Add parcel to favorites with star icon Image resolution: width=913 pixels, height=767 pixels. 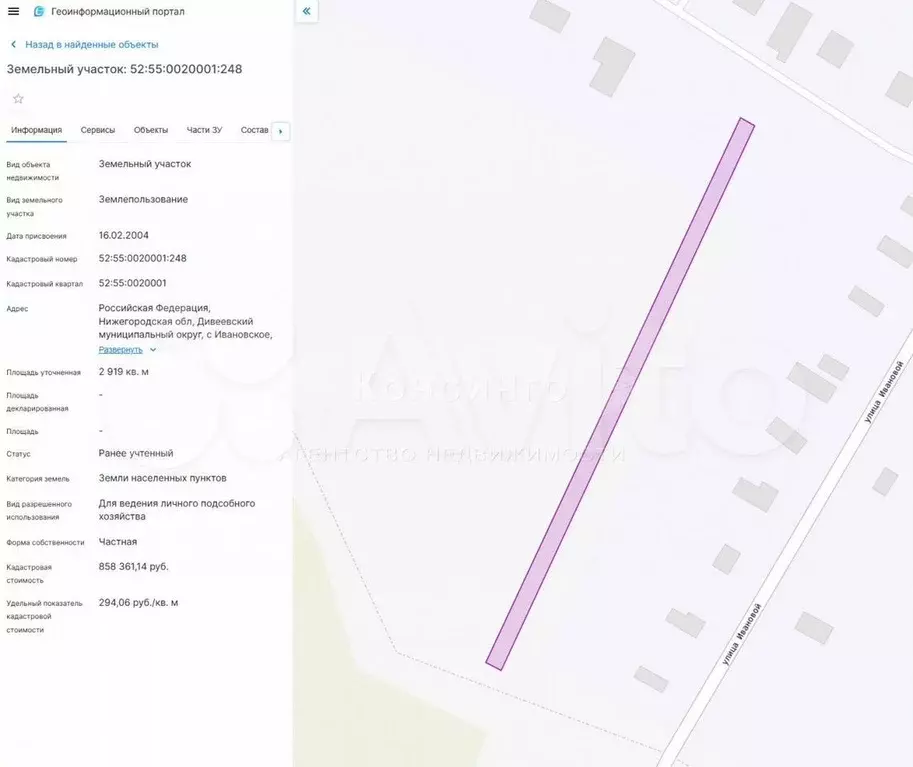point(18,98)
